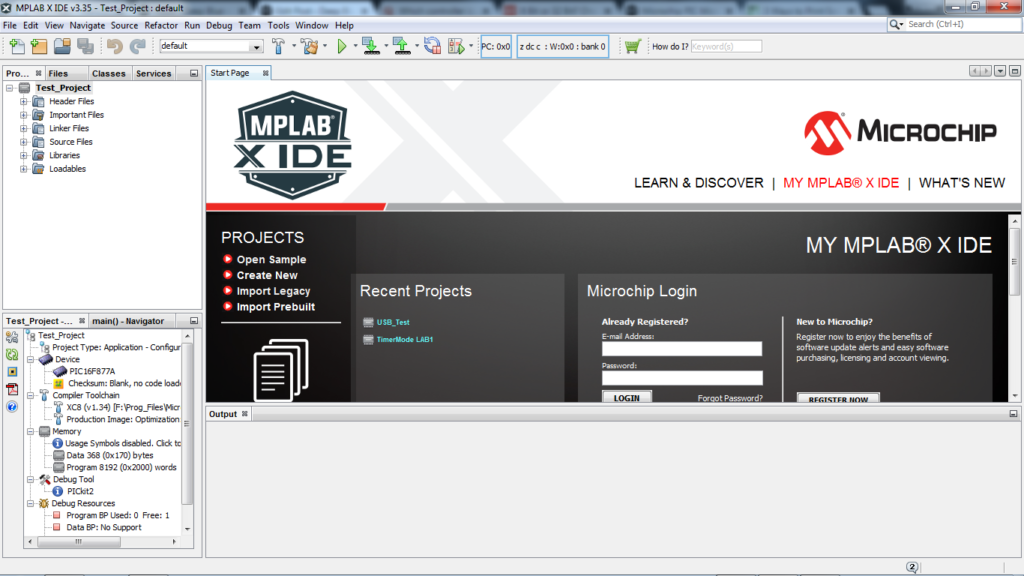Expand the Header Files tree node

[25, 101]
